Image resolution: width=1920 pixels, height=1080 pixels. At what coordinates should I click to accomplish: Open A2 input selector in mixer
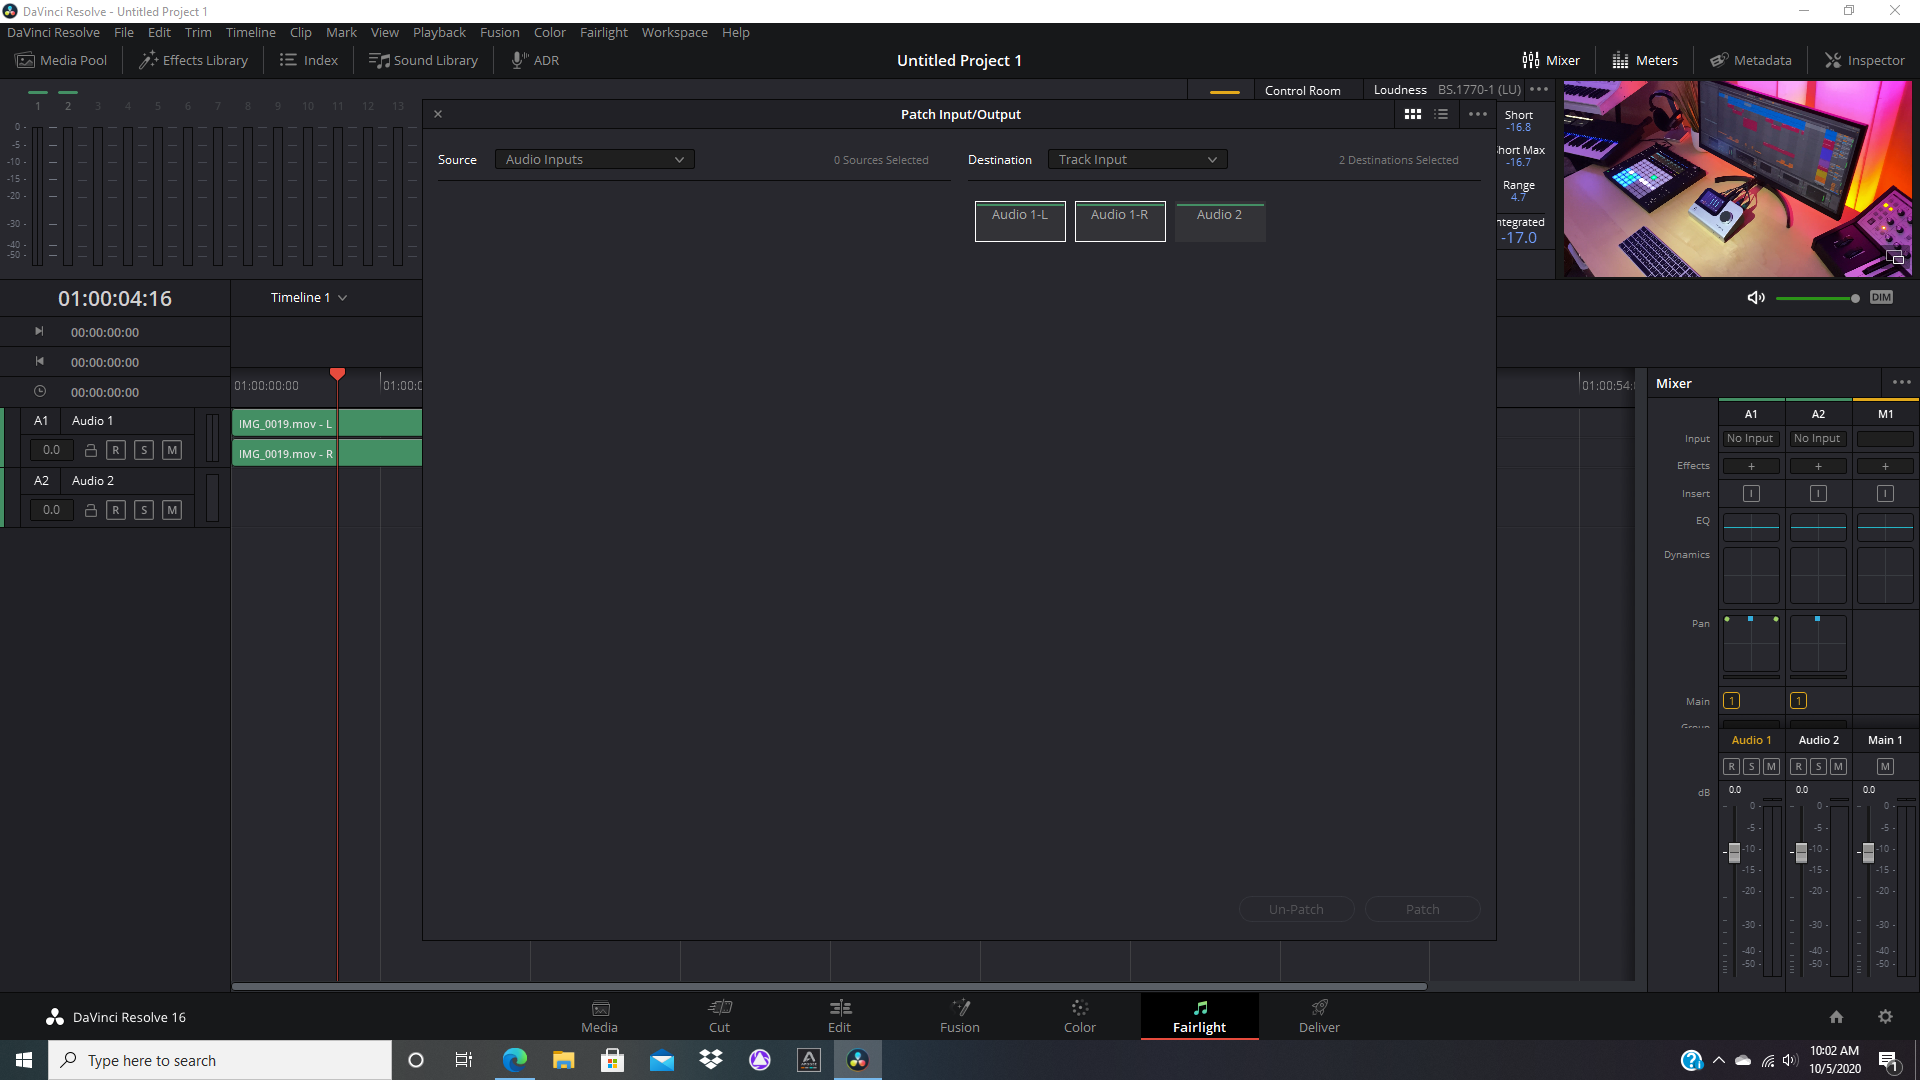[x=1817, y=438]
